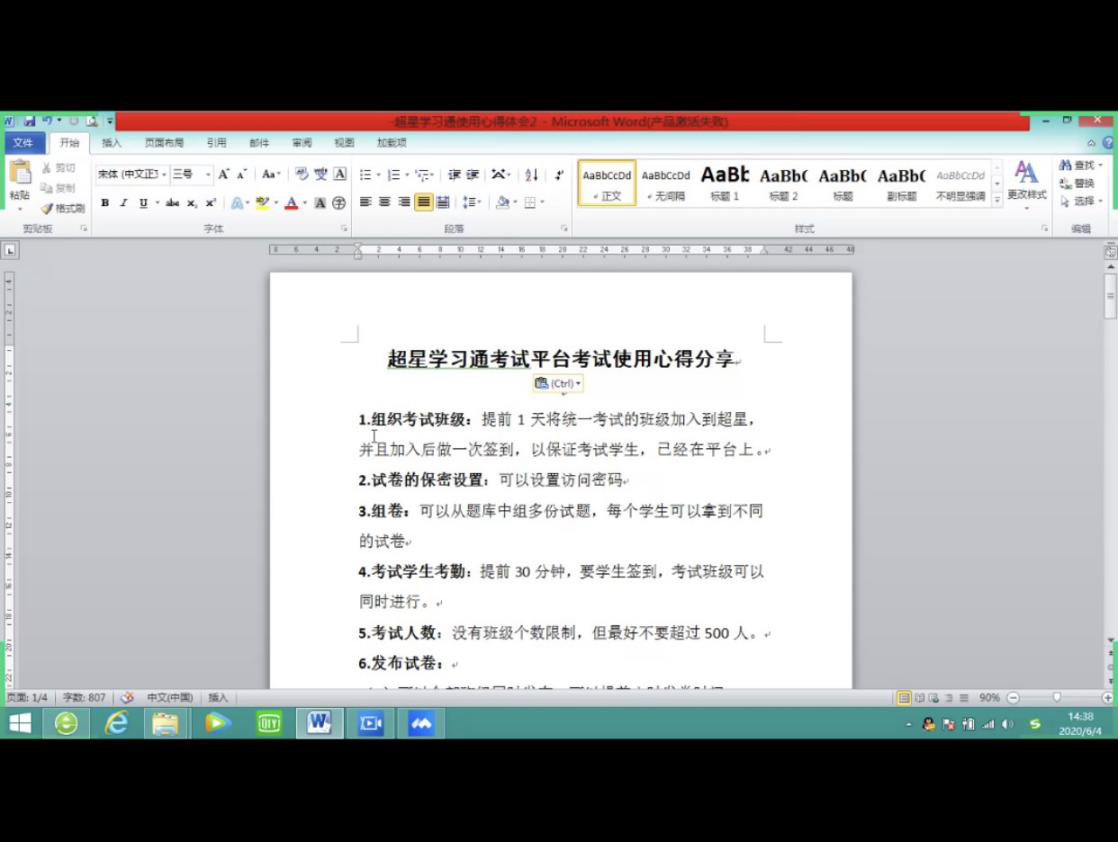Toggle the justify alignment button
The height and width of the screenshot is (842, 1118).
424,202
